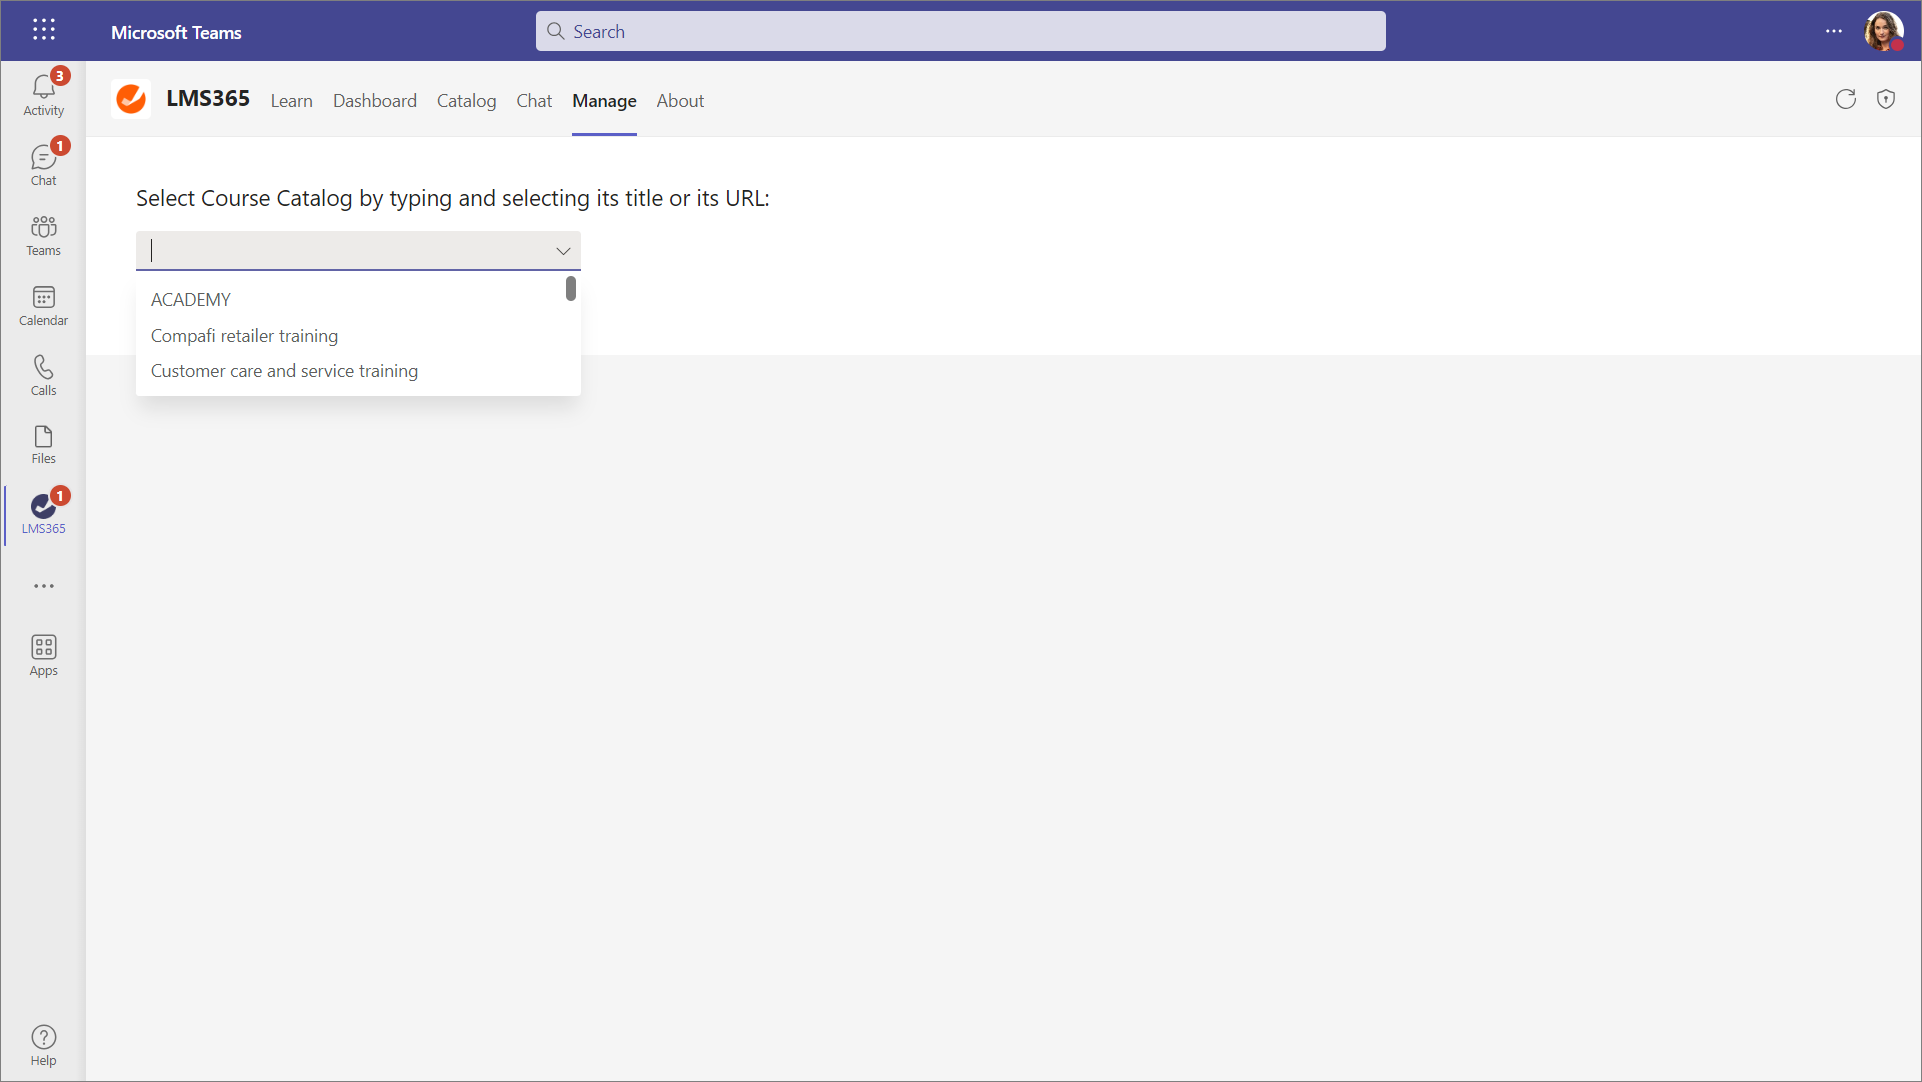
Task: Switch to the Catalog tab
Action: click(466, 101)
